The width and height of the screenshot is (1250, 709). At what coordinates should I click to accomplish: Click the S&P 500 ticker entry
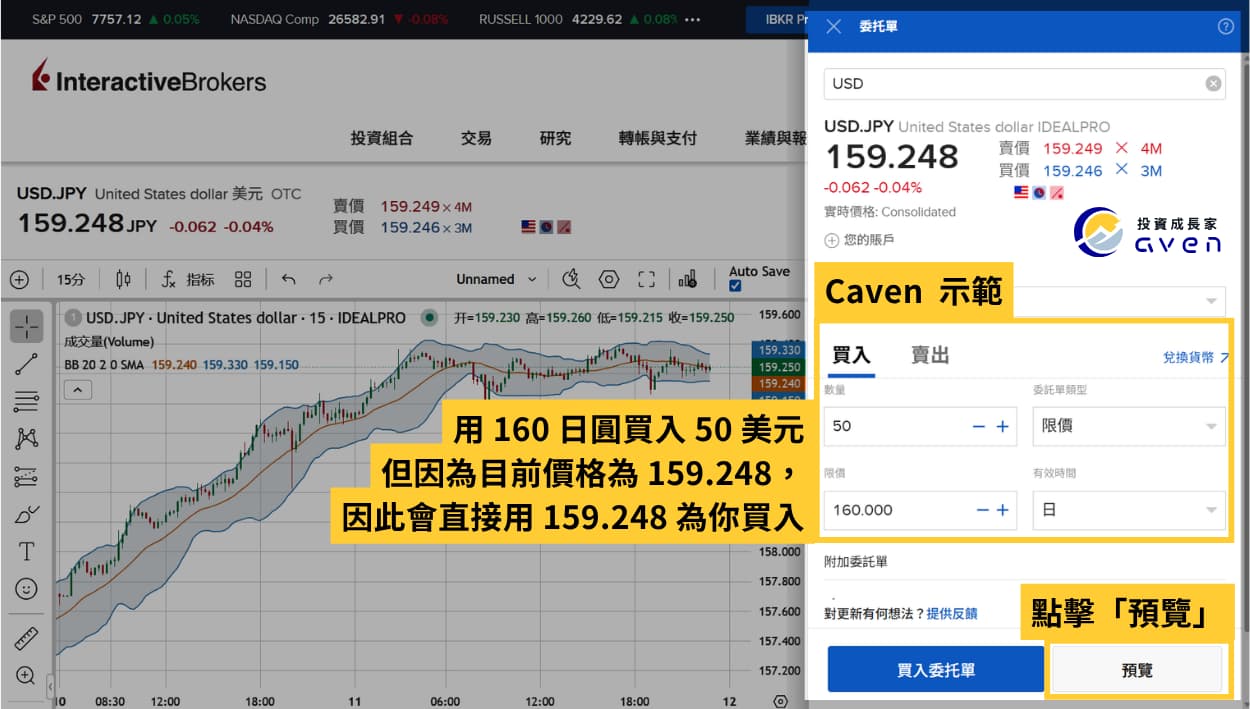point(115,19)
